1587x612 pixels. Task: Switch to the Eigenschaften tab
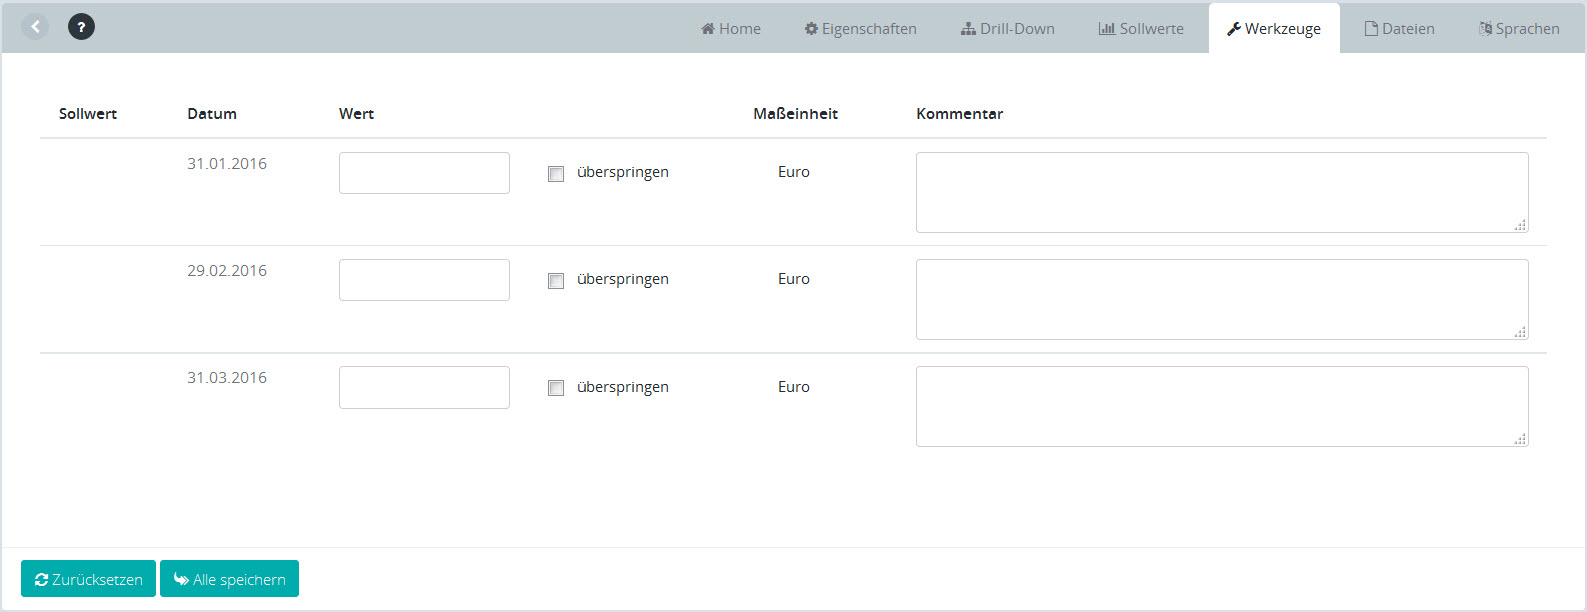pos(860,29)
